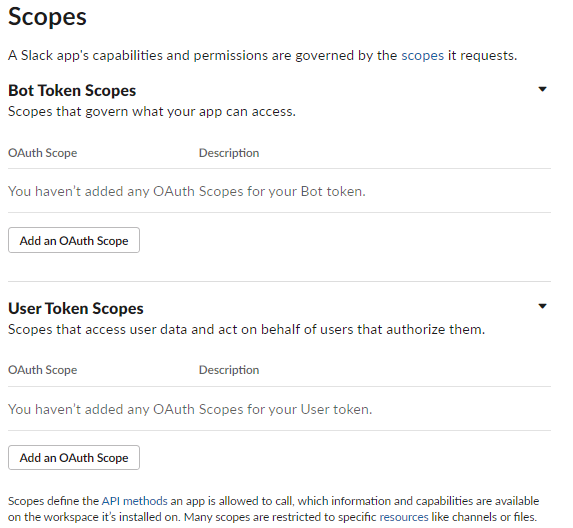
Task: Select the OAuth Scope column header under User Token Scopes
Action: tap(42, 370)
